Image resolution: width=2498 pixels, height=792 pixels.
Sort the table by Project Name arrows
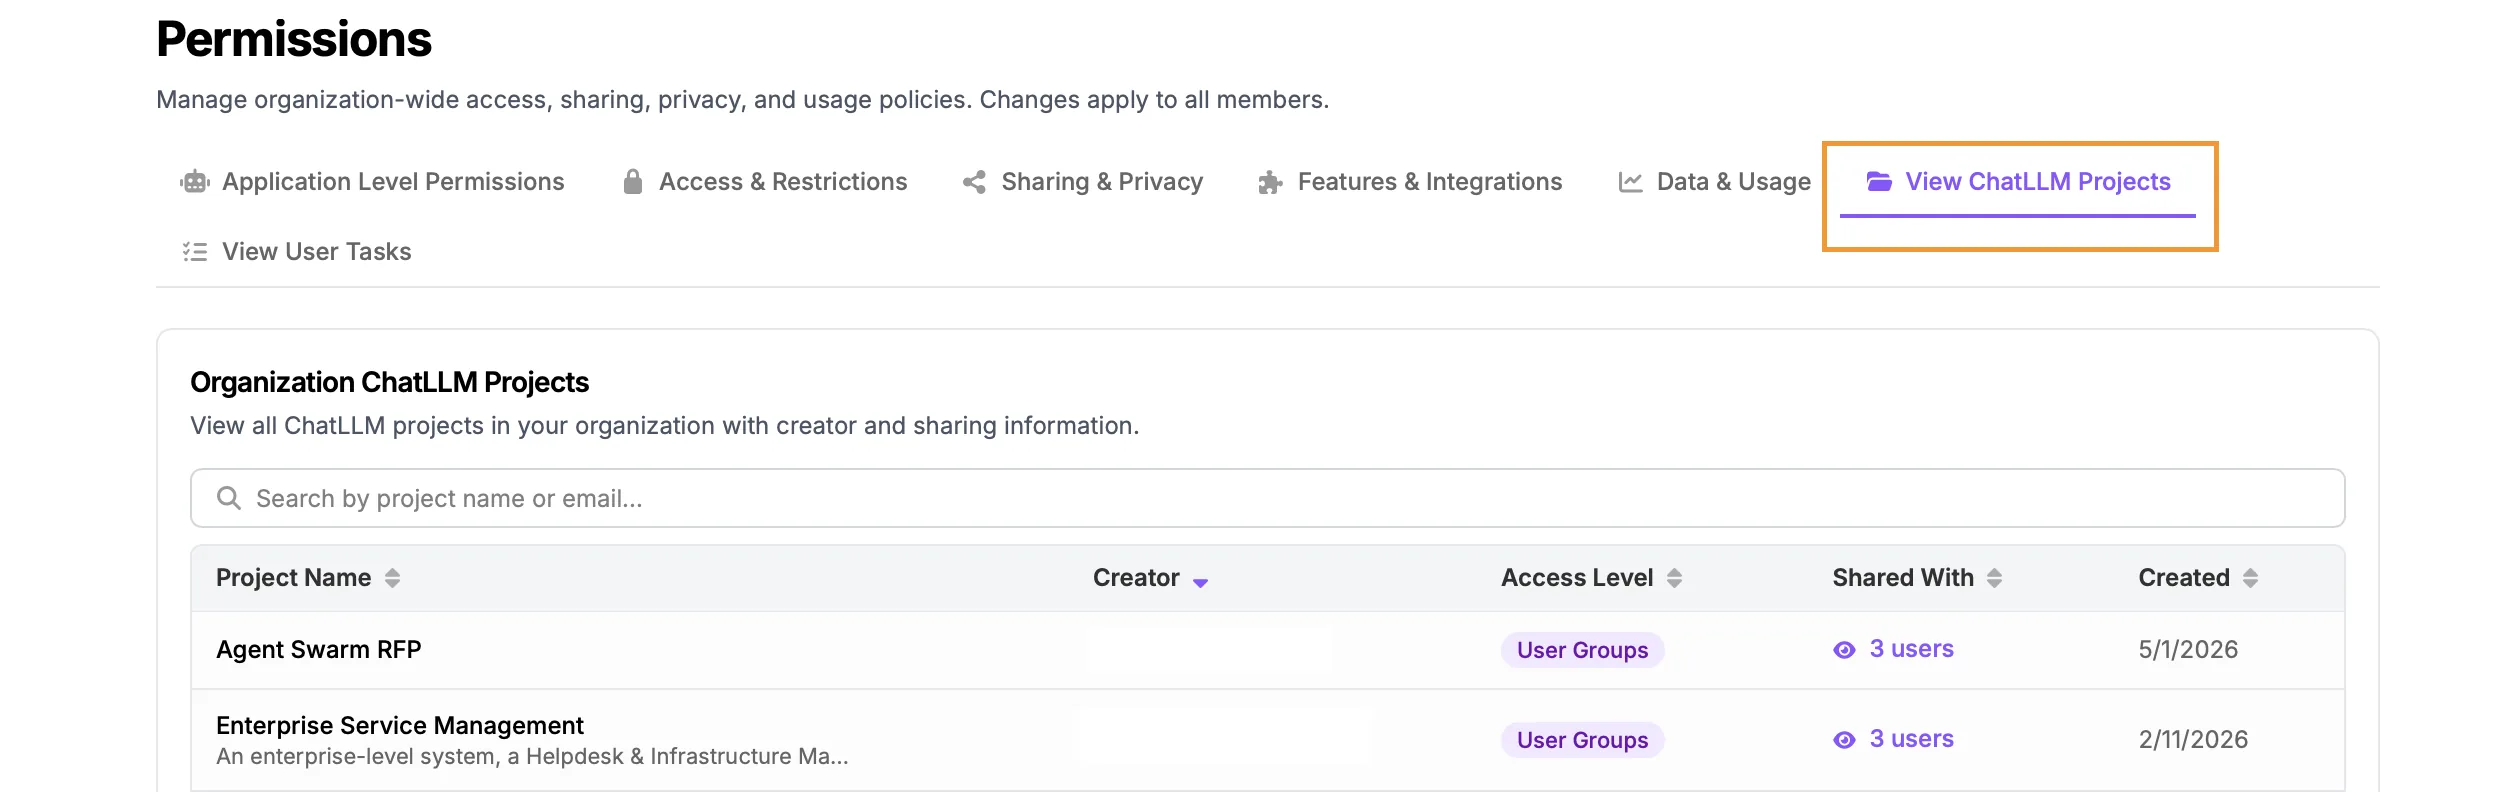point(393,578)
